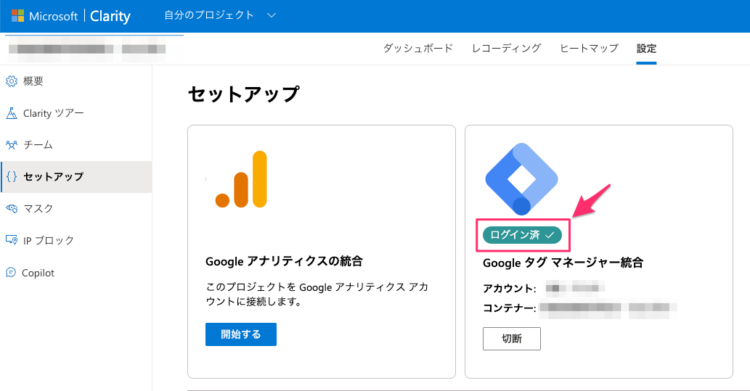Select the 設定 tab

pyautogui.click(x=646, y=48)
